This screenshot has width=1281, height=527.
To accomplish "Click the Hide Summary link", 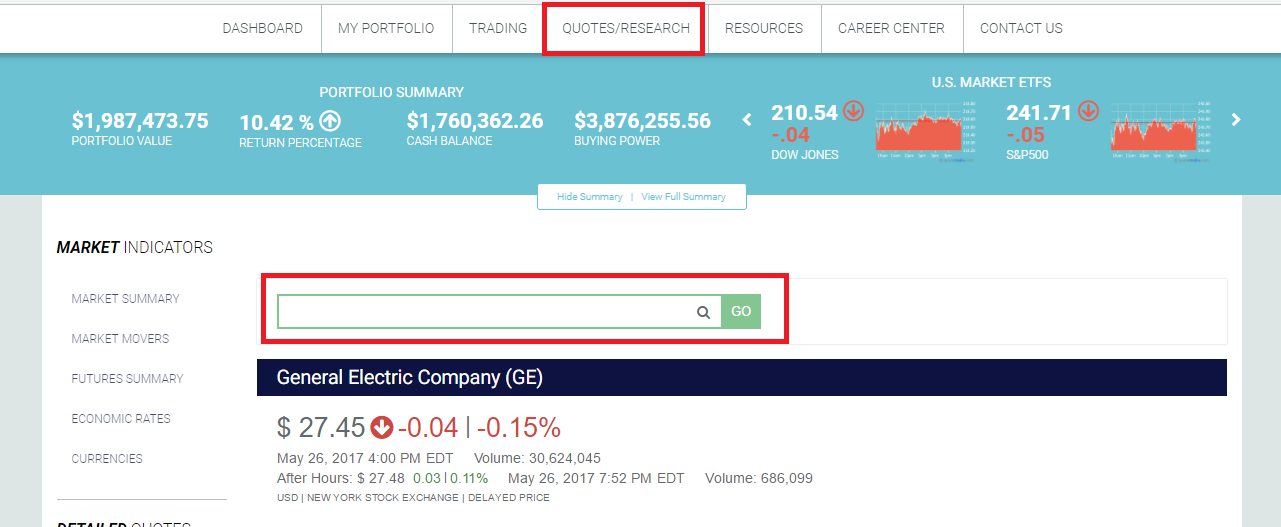I will pos(589,197).
